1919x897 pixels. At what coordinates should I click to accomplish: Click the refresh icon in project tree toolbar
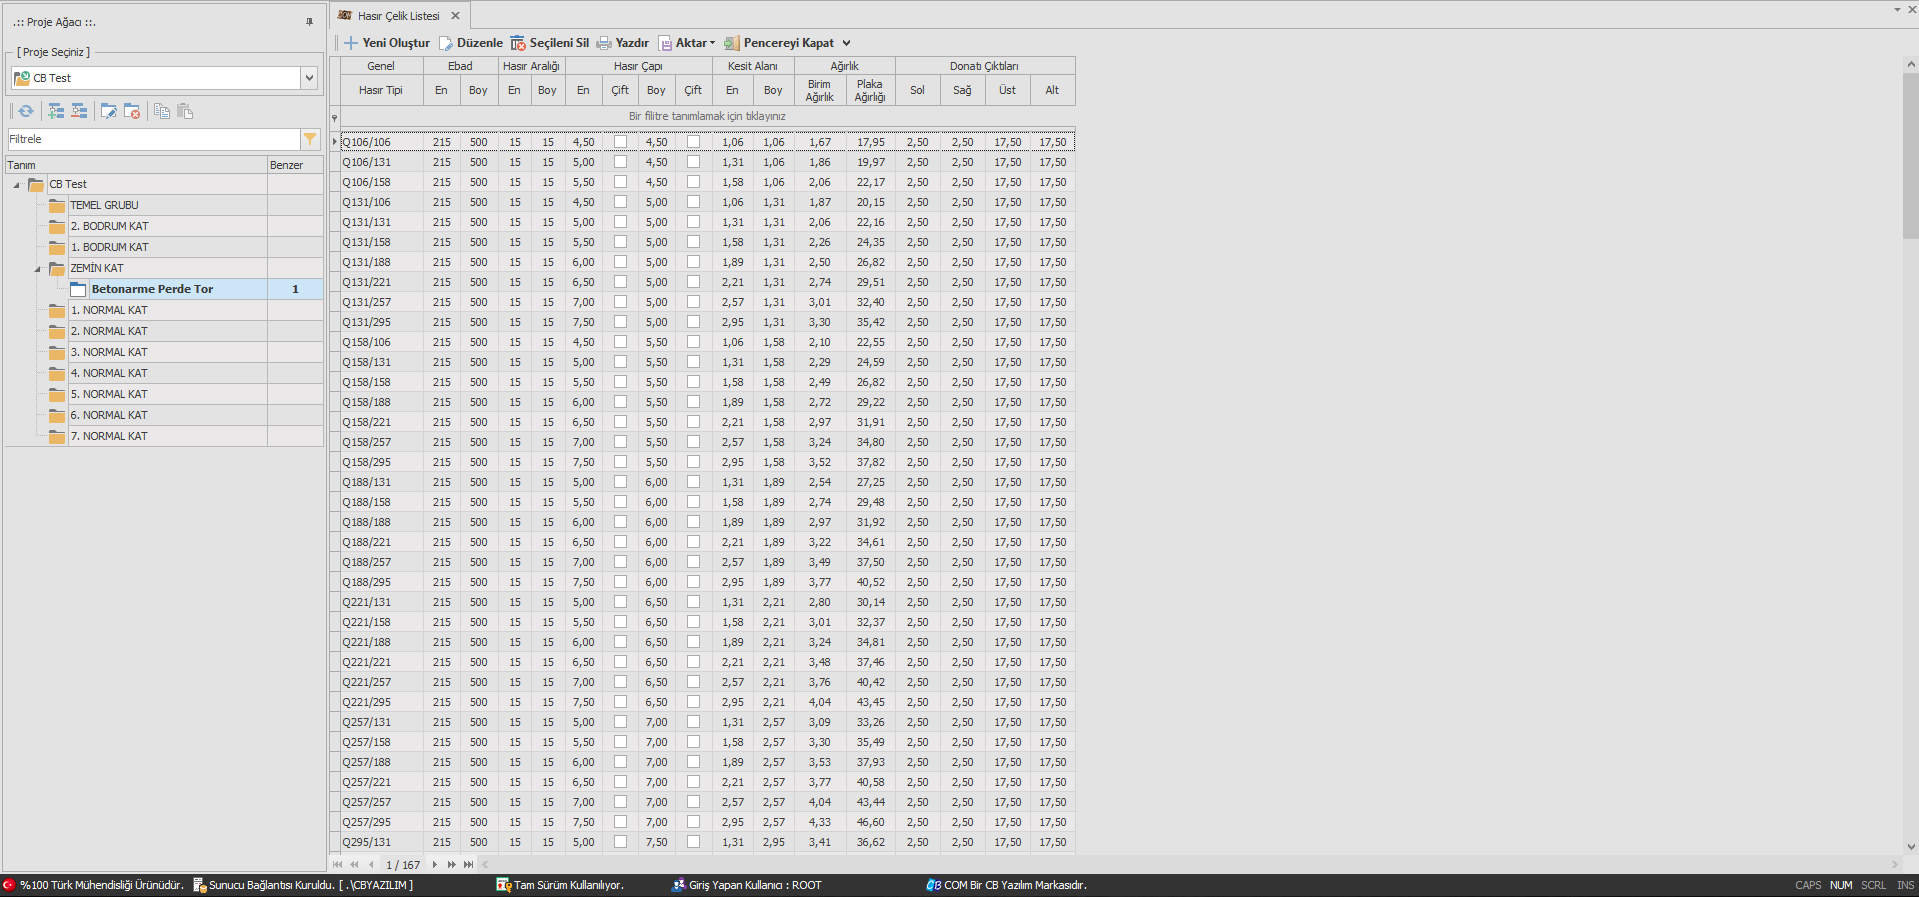[26, 111]
